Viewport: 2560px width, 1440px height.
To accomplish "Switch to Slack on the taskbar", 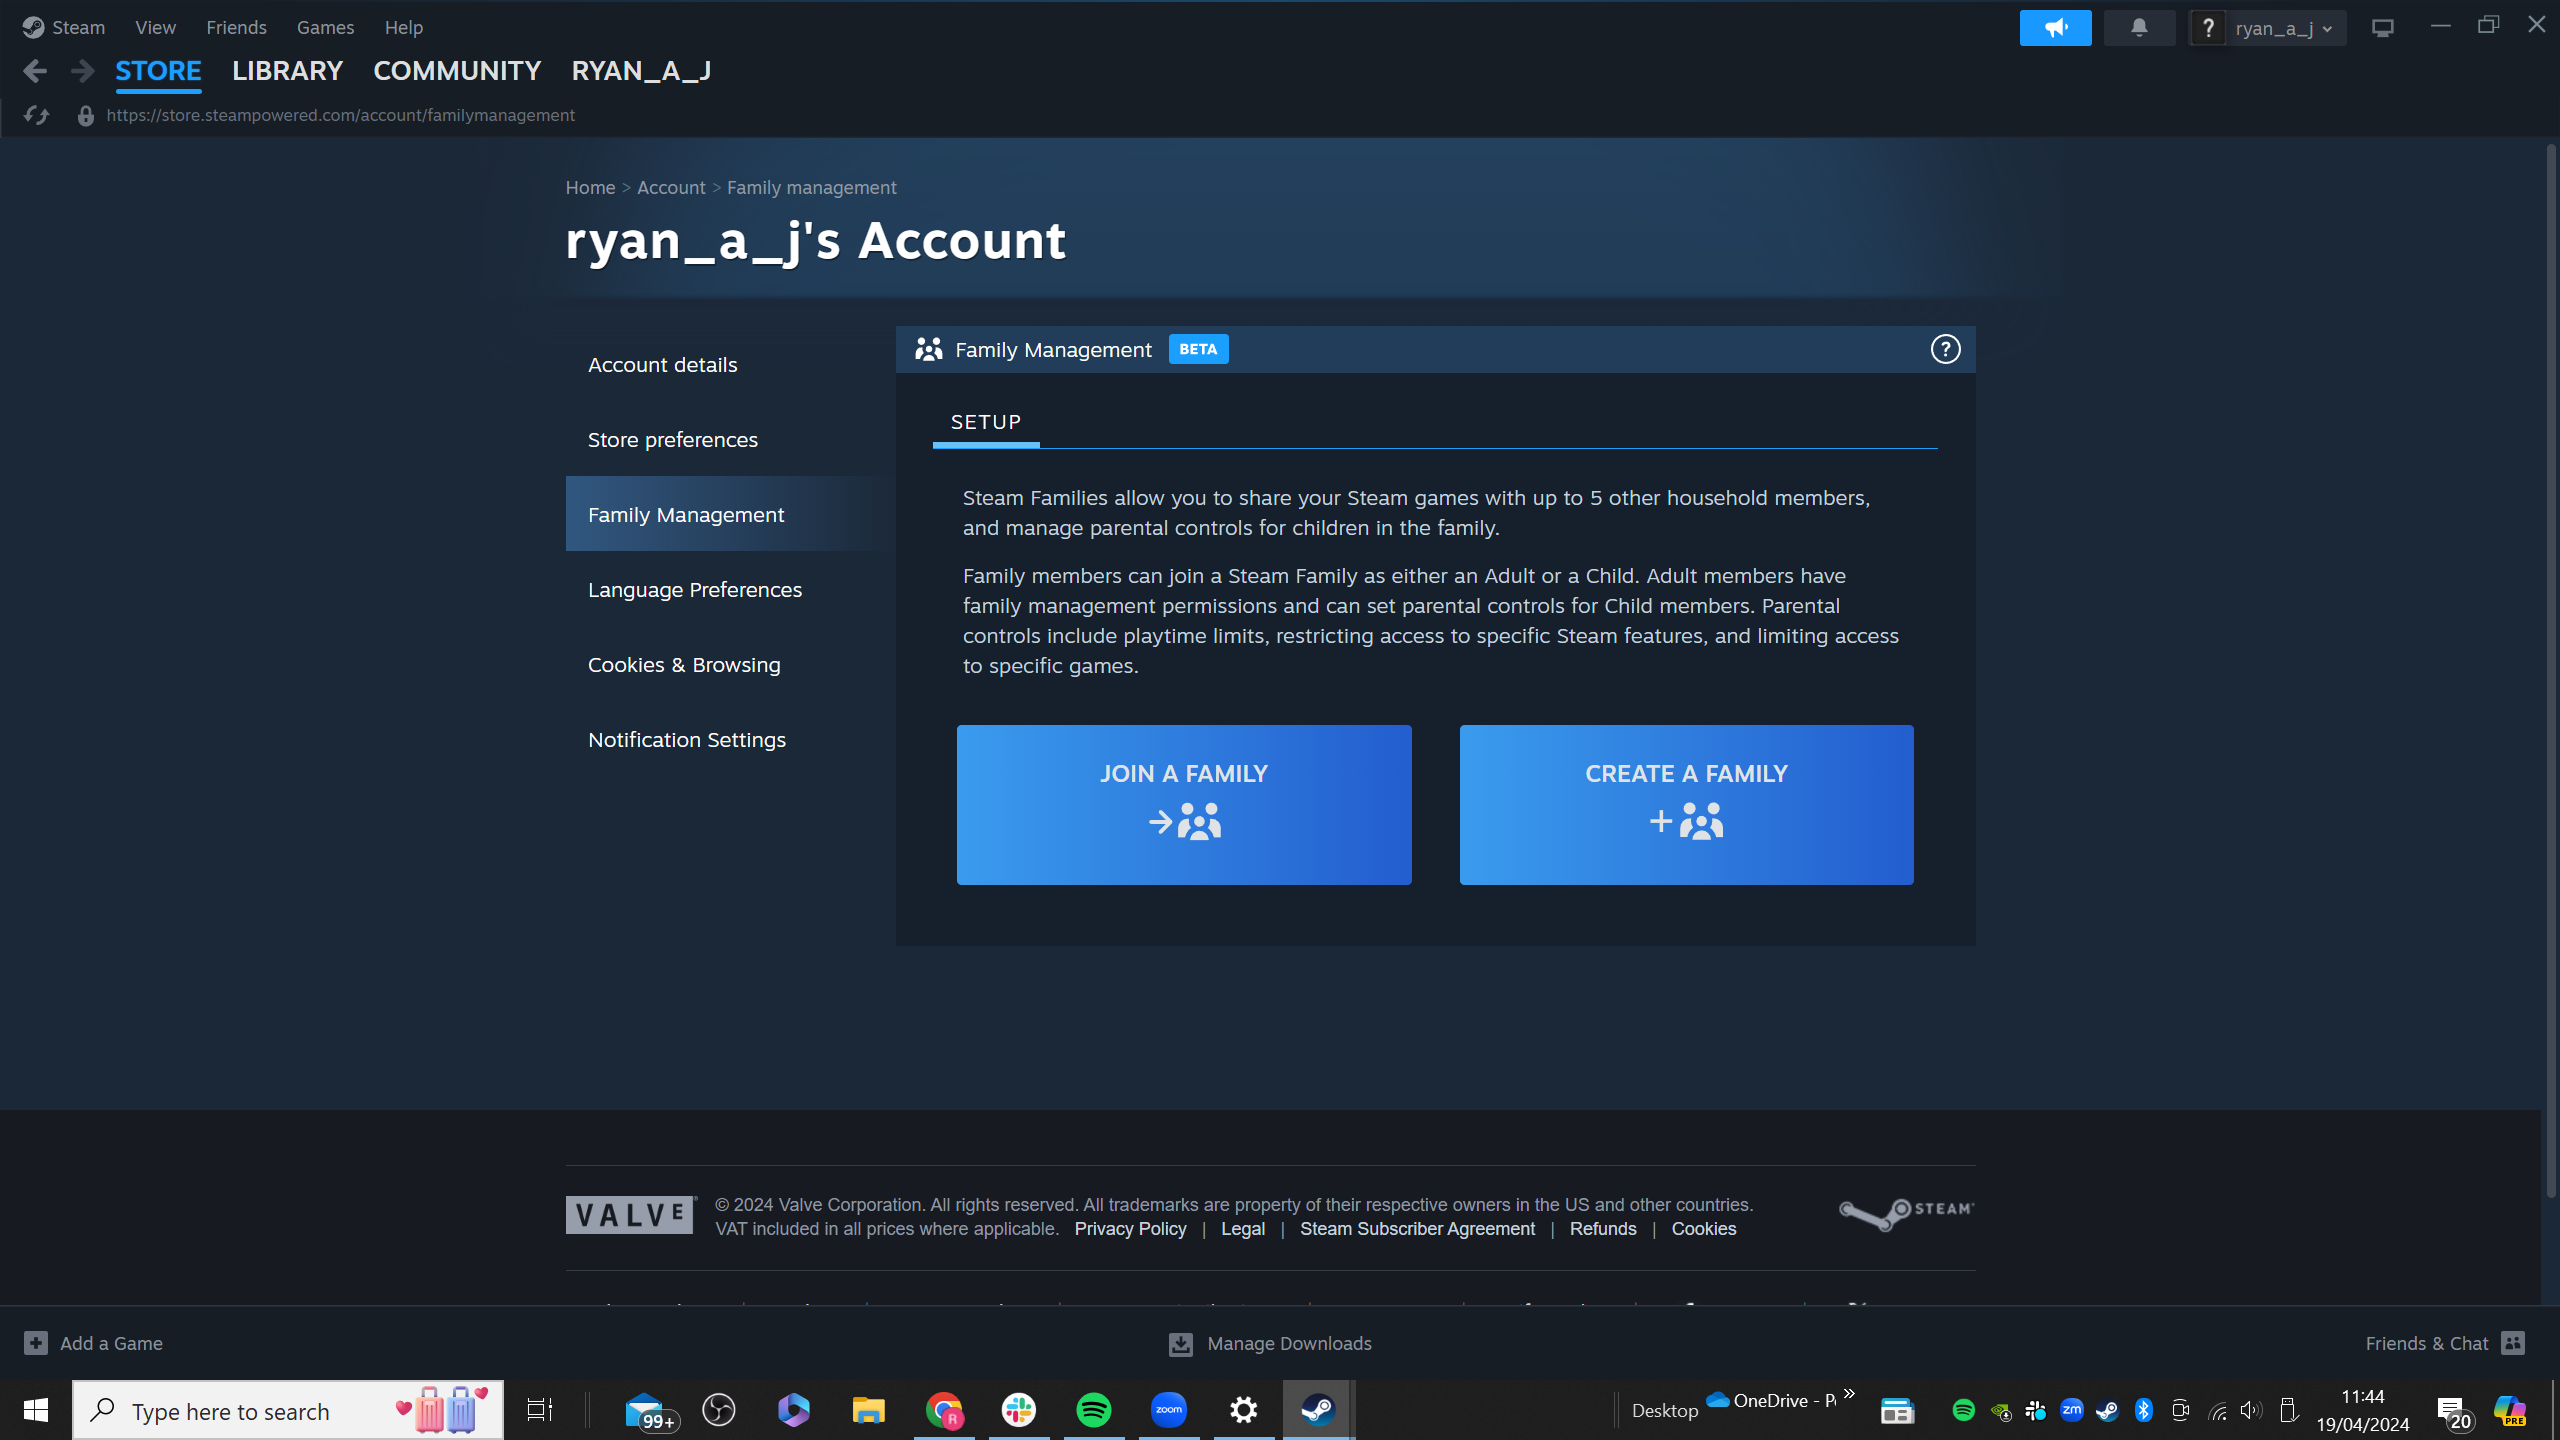I will click(1019, 1410).
